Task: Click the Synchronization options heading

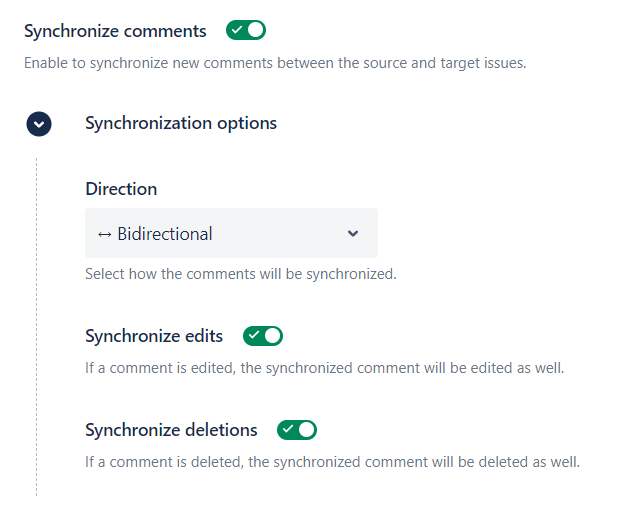Action: [181, 123]
